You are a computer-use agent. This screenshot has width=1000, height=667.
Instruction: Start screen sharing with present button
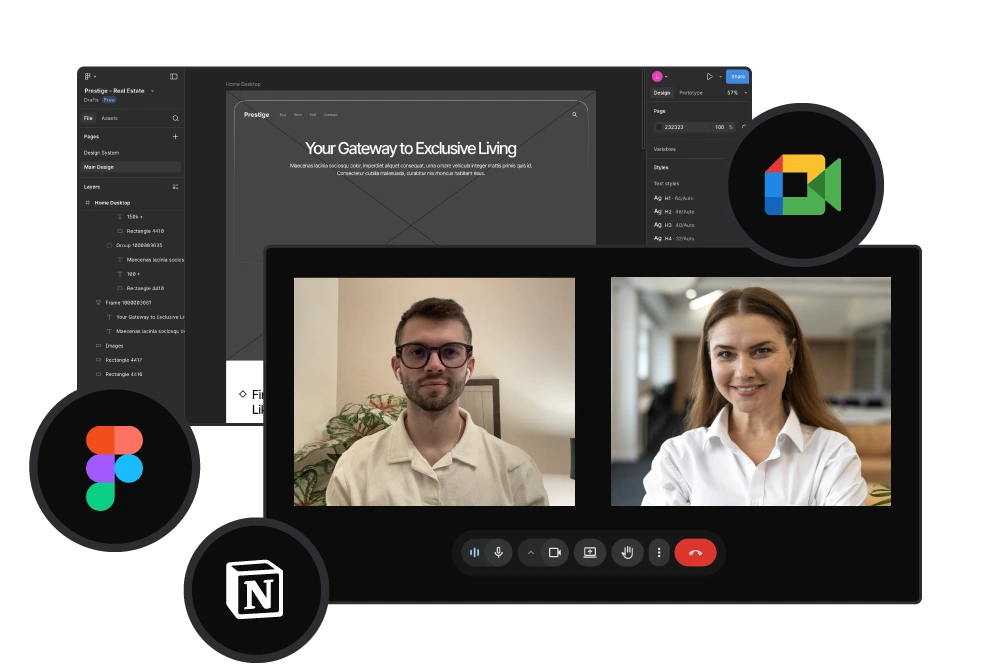click(590, 552)
